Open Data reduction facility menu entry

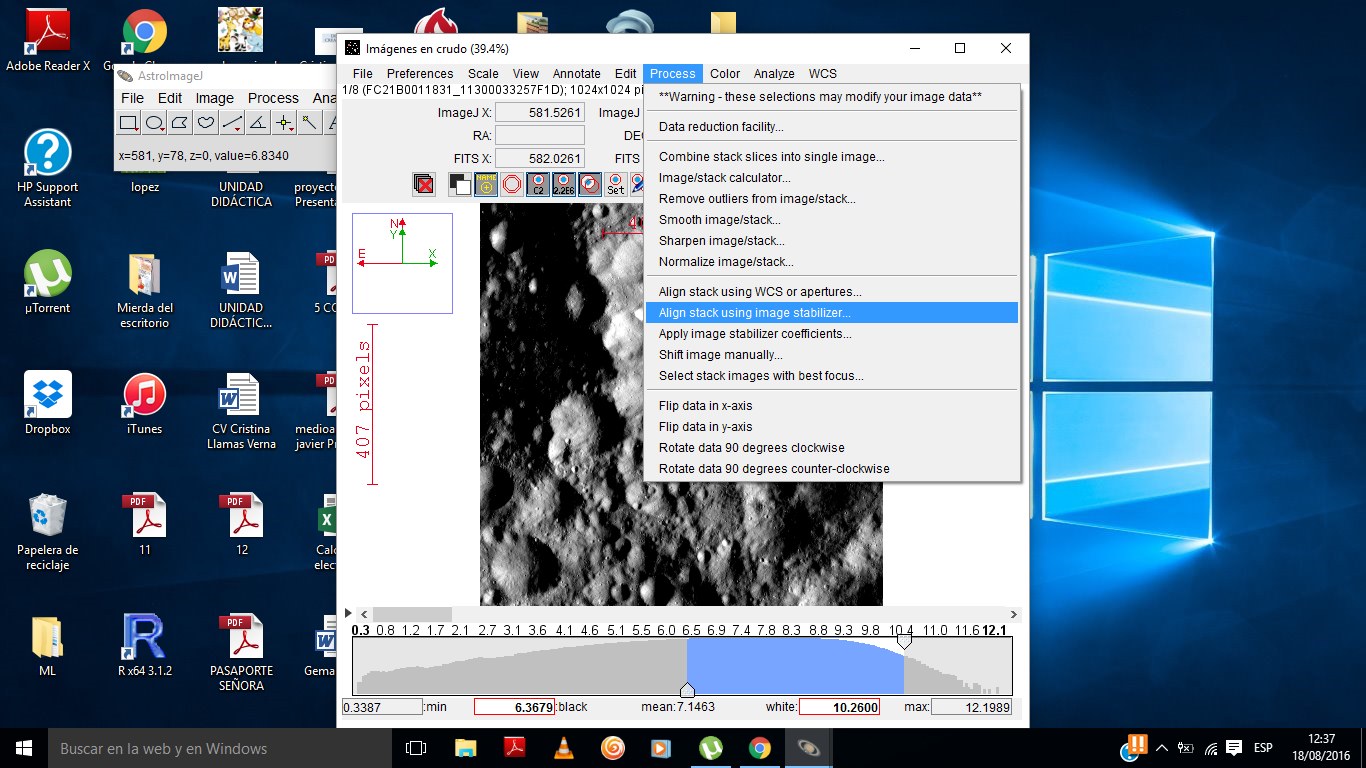pyautogui.click(x=720, y=127)
